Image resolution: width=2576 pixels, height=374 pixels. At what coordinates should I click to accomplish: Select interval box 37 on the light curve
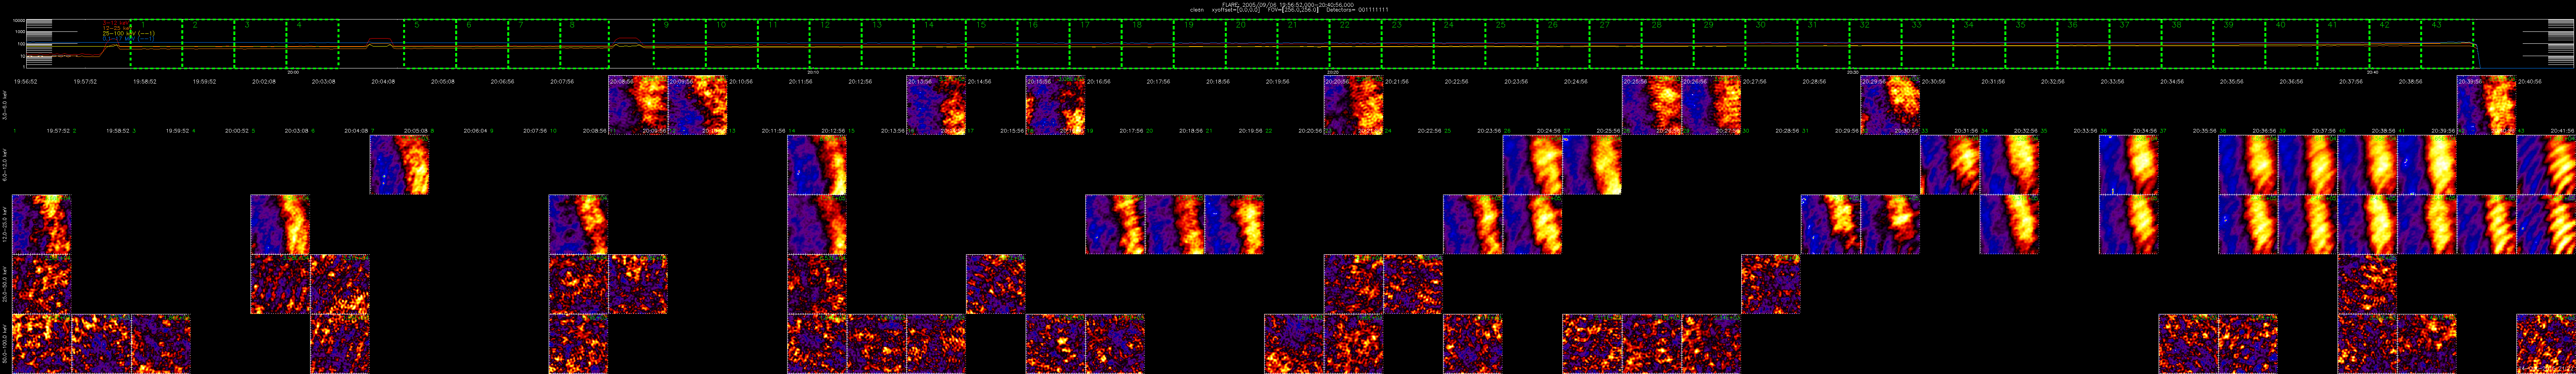[2135, 44]
